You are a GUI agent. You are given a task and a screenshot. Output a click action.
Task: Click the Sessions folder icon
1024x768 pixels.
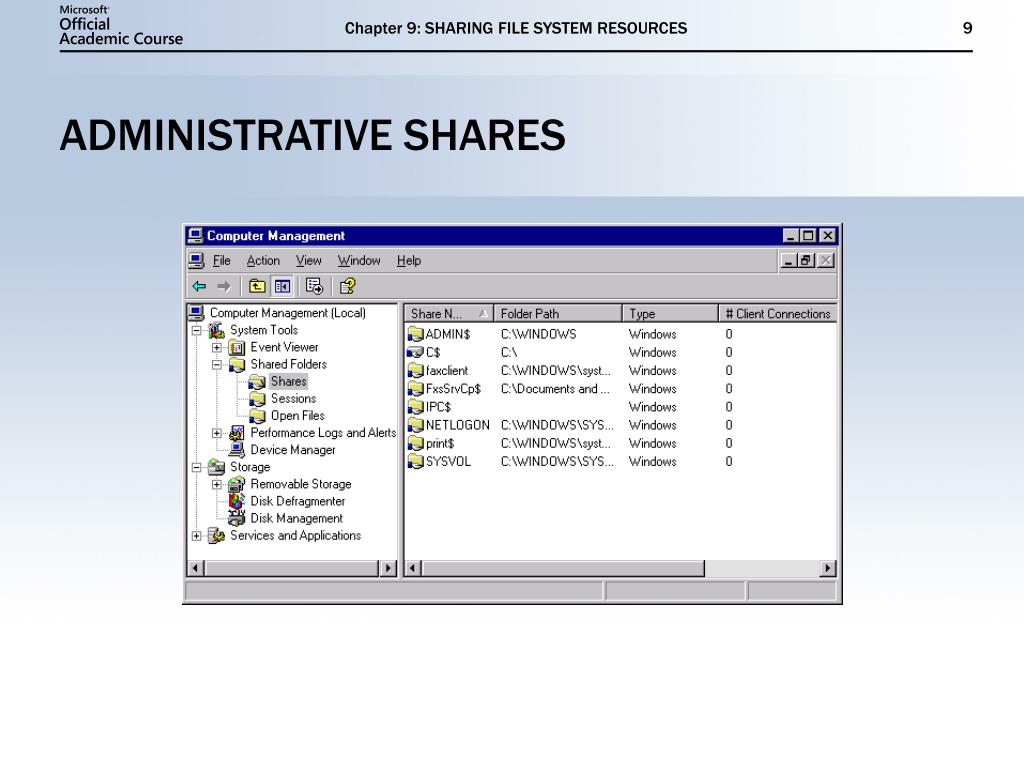point(257,398)
